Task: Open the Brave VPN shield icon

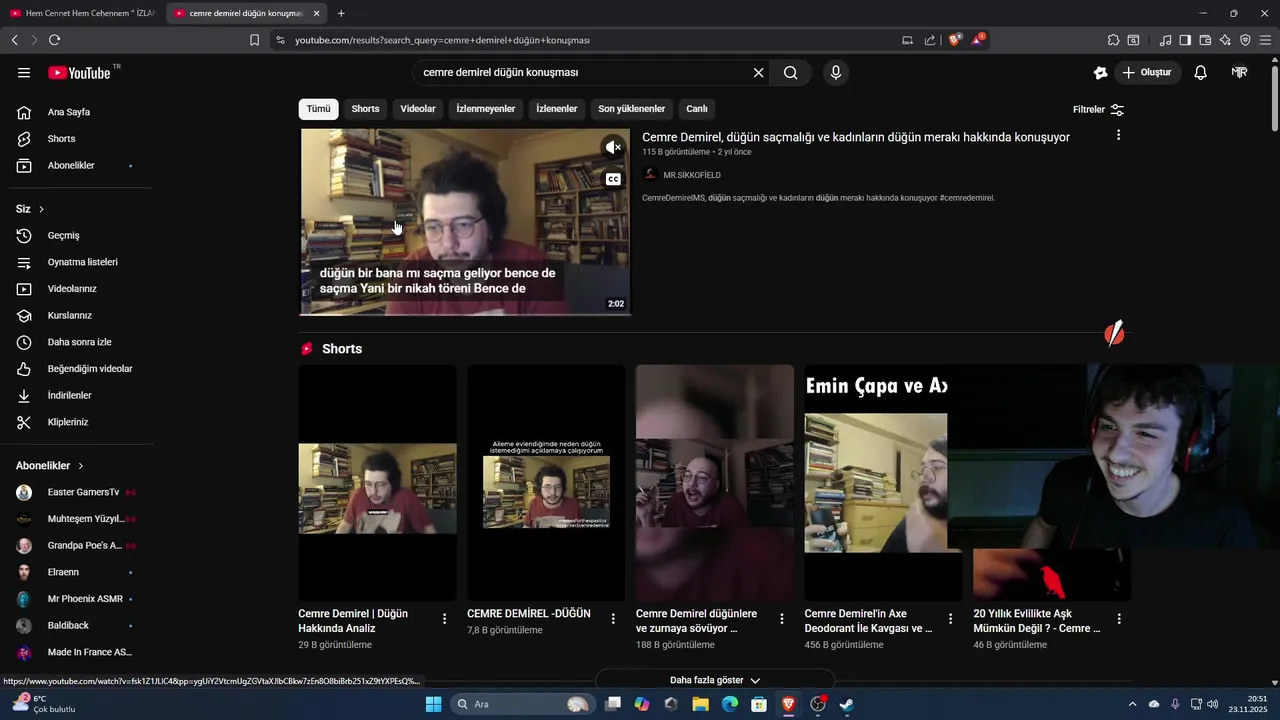Action: (x=1245, y=40)
